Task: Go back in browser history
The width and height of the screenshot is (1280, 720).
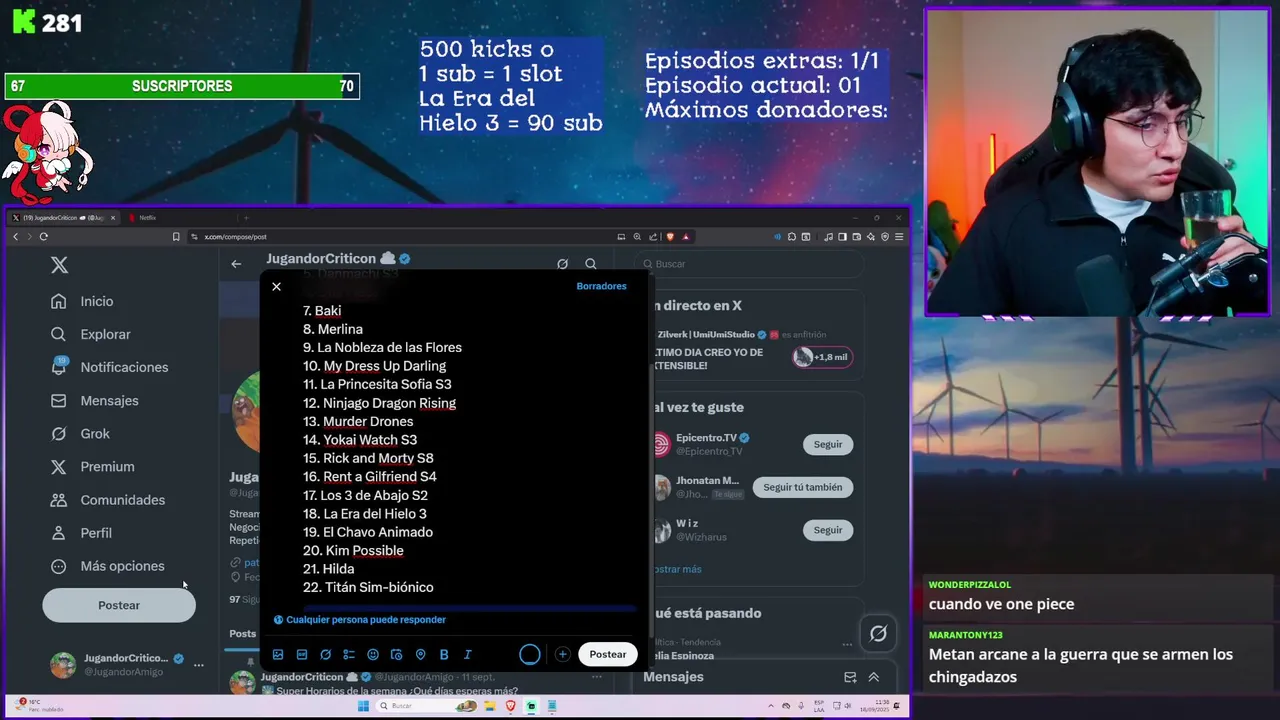Action: (15, 237)
